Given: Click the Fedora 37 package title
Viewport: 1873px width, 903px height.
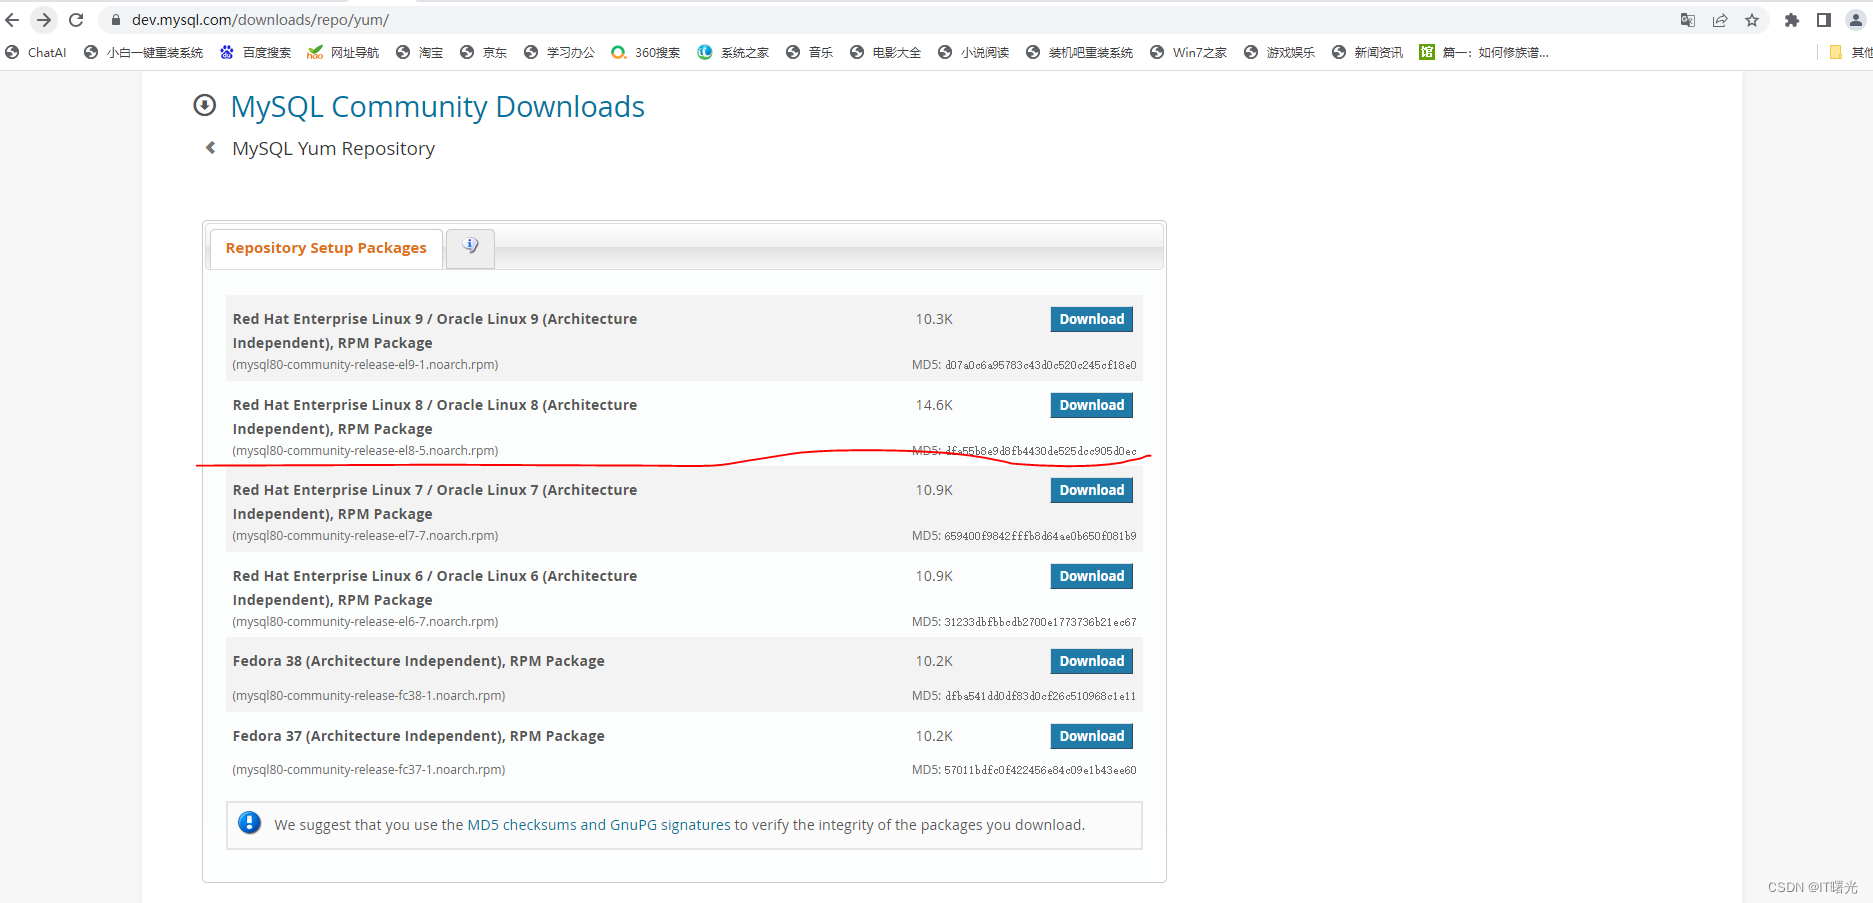Looking at the screenshot, I should tap(418, 736).
